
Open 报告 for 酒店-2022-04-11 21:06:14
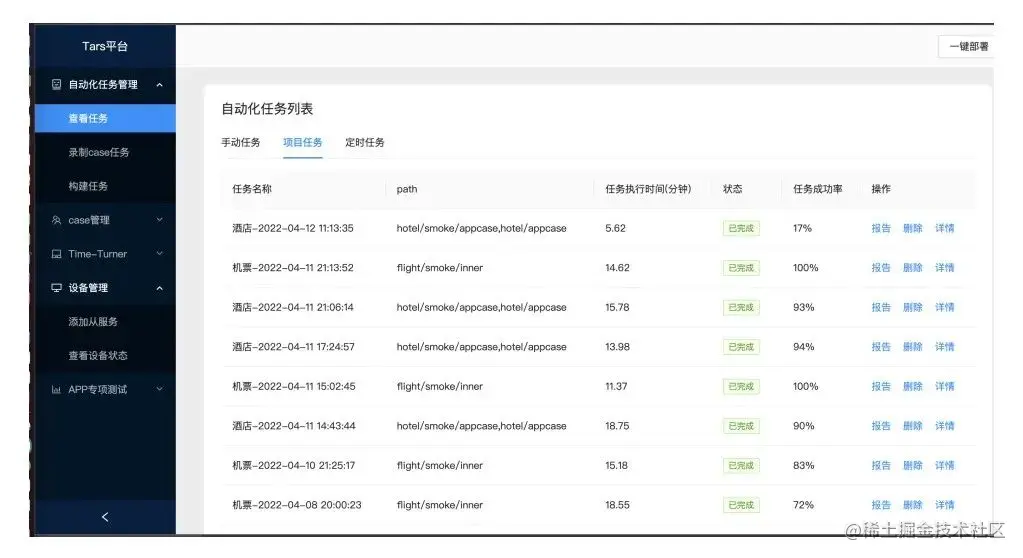pyautogui.click(x=881, y=307)
